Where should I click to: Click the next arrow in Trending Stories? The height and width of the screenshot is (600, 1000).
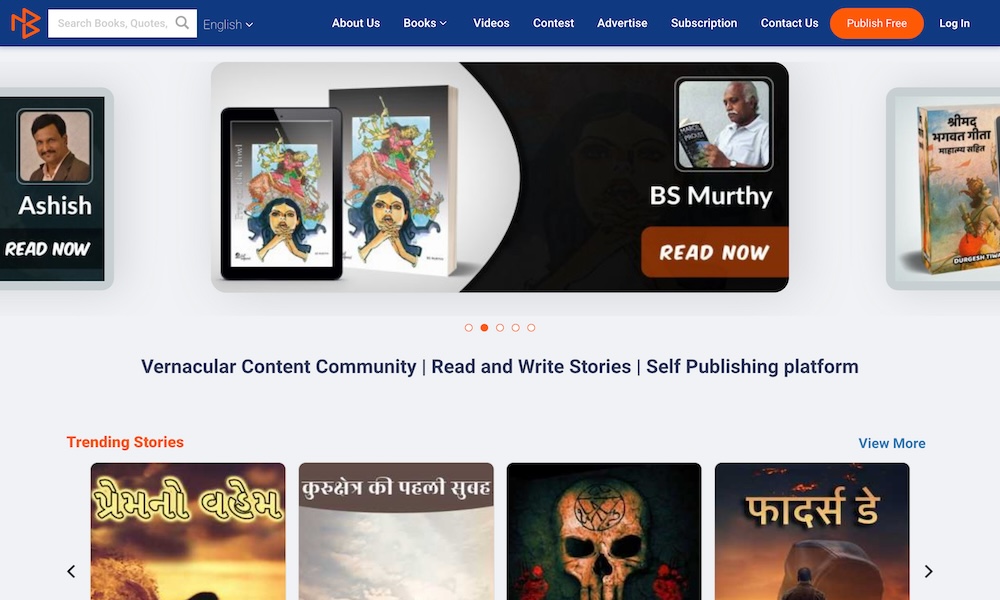929,571
